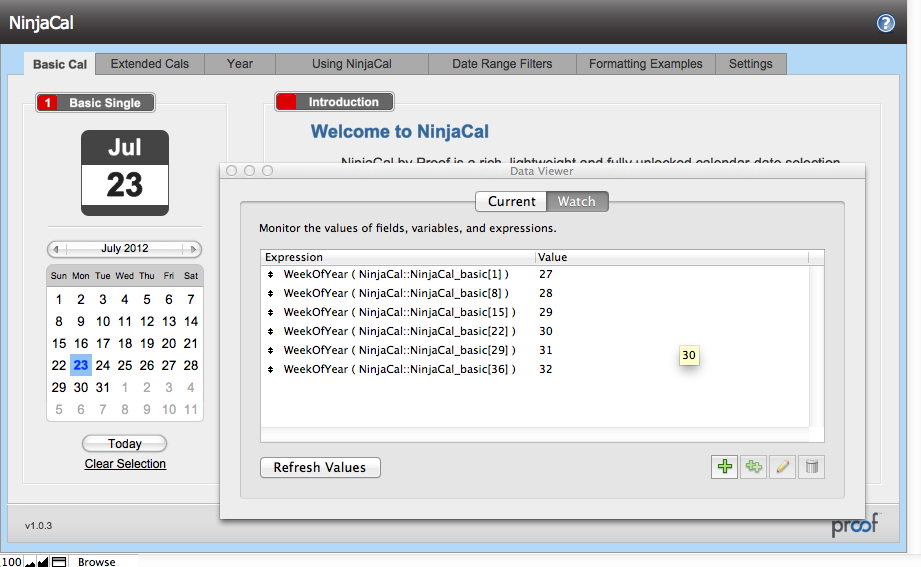
Task: Select July 13 in the calendar
Action: [169, 321]
